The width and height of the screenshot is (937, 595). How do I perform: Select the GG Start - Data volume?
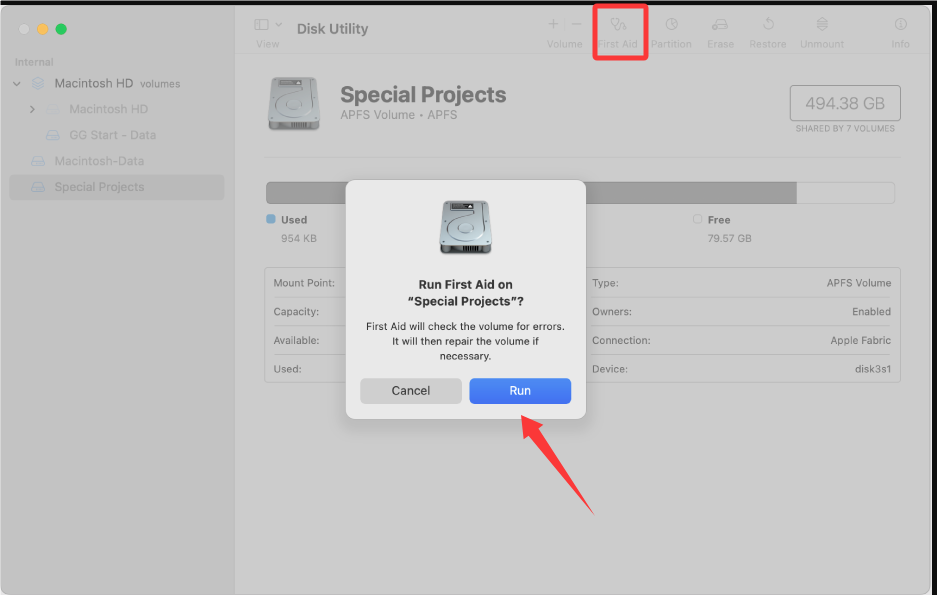(x=117, y=136)
